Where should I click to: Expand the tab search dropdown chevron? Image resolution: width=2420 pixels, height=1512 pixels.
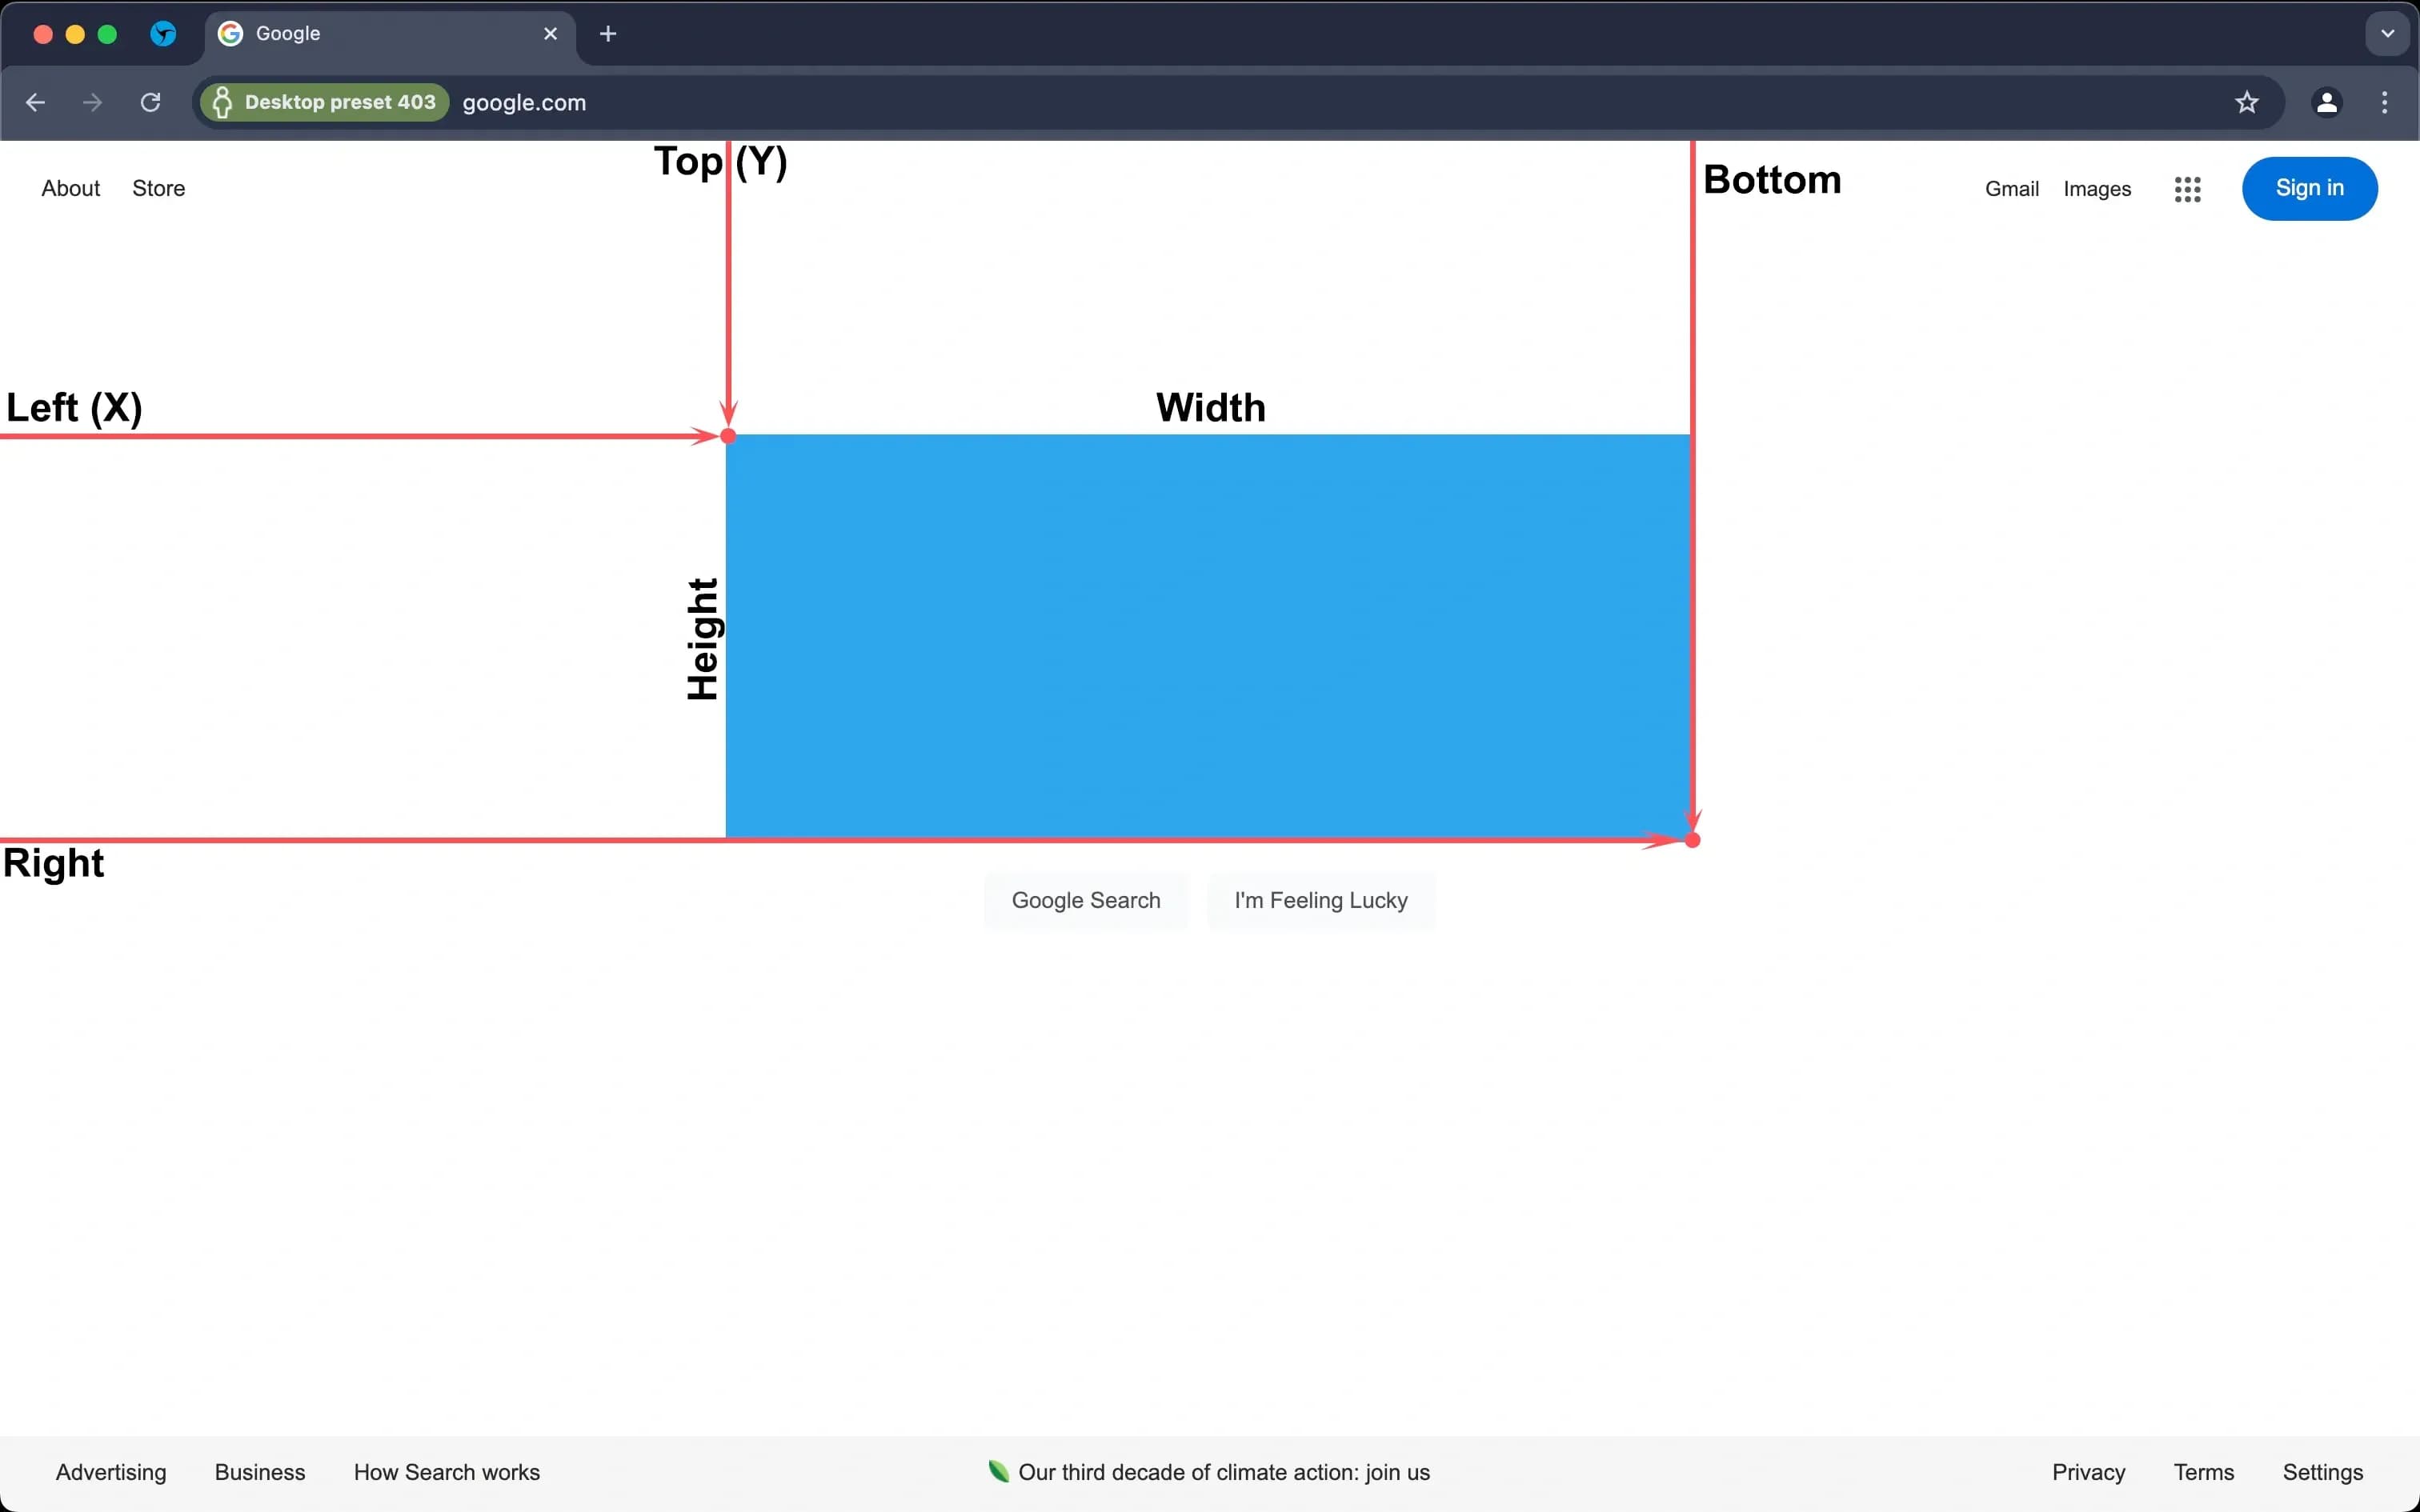tap(2387, 34)
